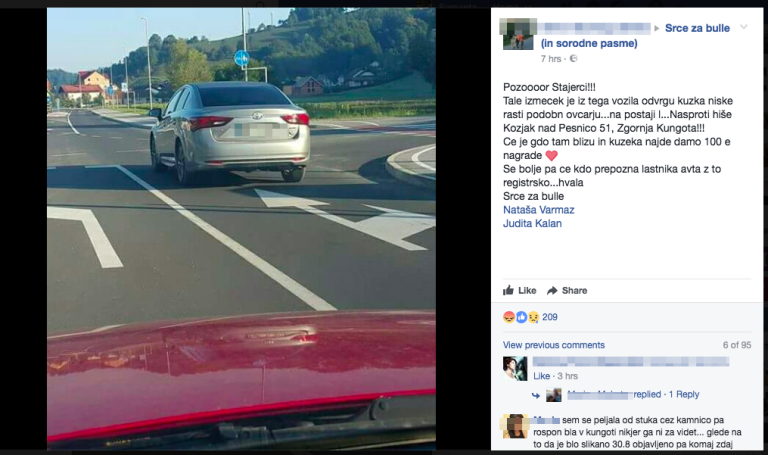The image size is (768, 455).
Task: Open Nataša Varmaz tagged profile
Action: coord(538,210)
